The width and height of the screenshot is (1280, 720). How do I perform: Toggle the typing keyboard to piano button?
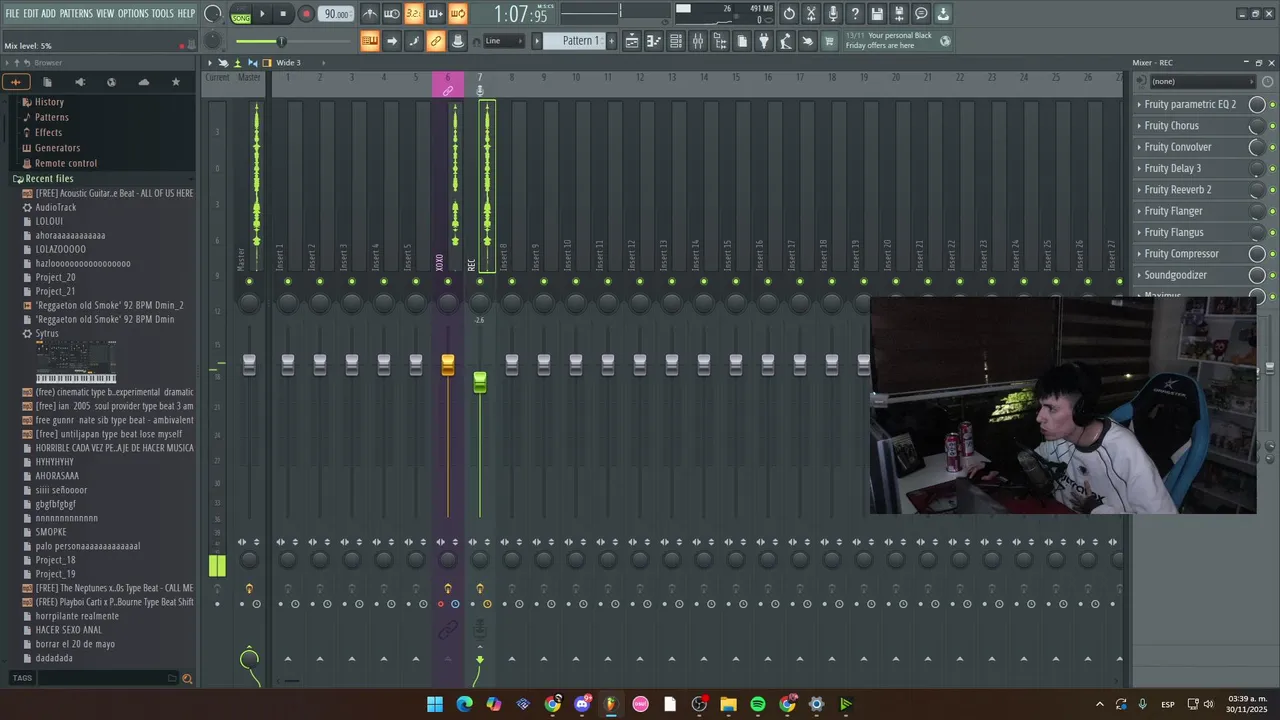370,41
